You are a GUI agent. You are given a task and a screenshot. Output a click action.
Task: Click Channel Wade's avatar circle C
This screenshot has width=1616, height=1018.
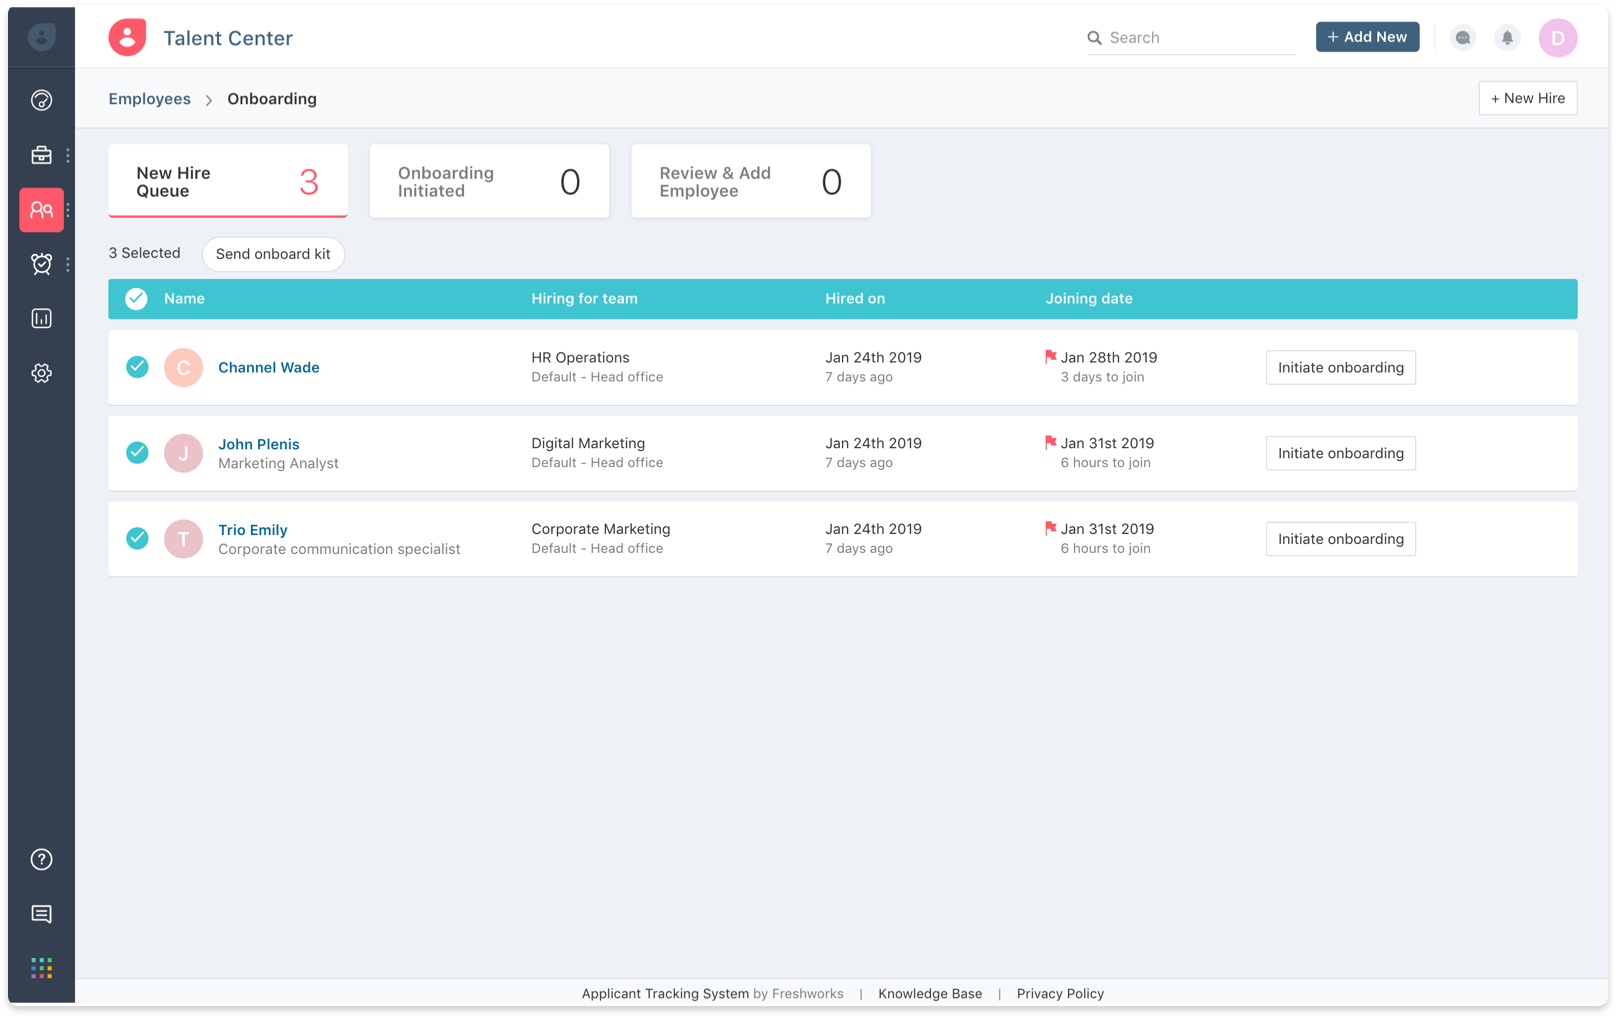pyautogui.click(x=183, y=367)
